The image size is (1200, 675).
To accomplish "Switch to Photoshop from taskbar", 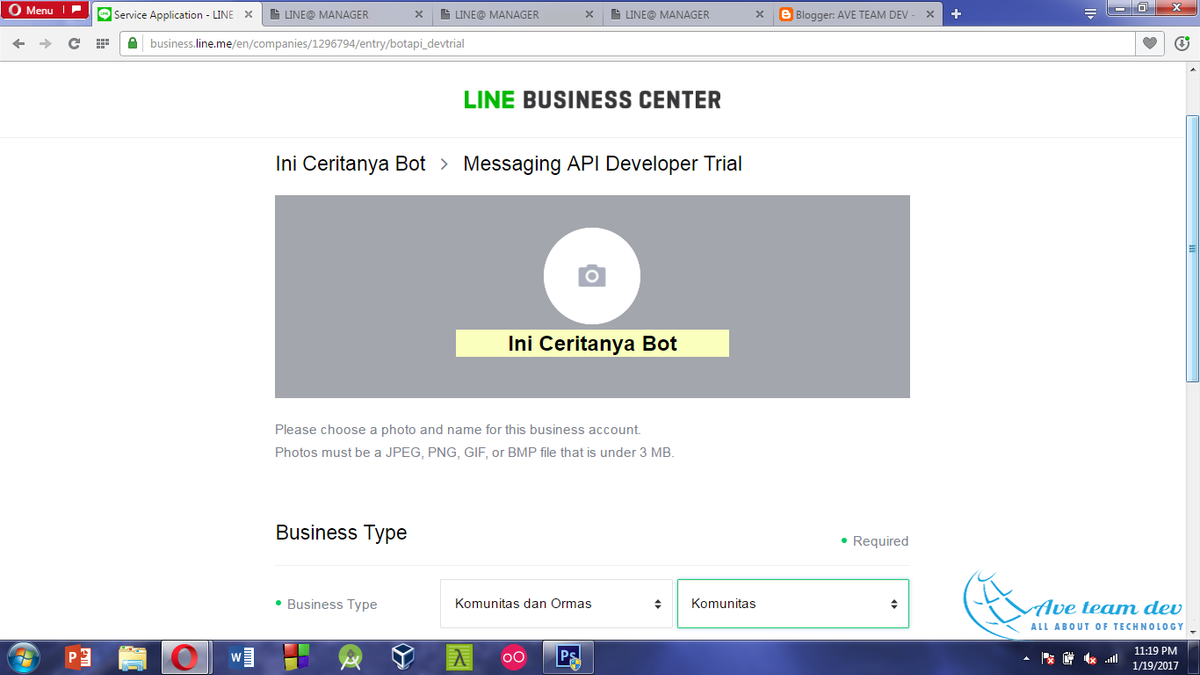I will [569, 658].
